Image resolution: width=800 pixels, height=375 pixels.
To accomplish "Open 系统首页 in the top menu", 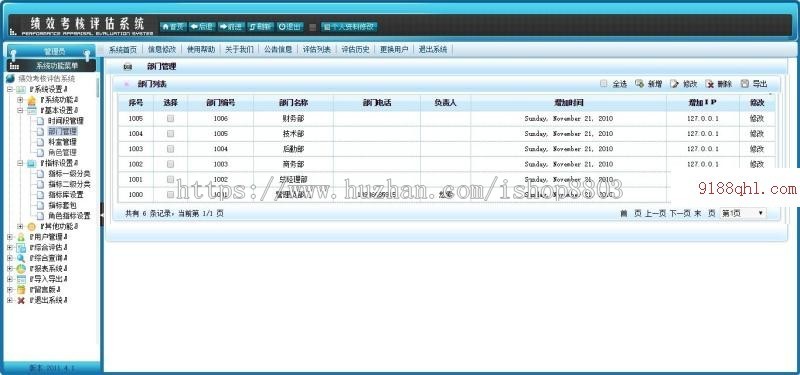I will (123, 49).
